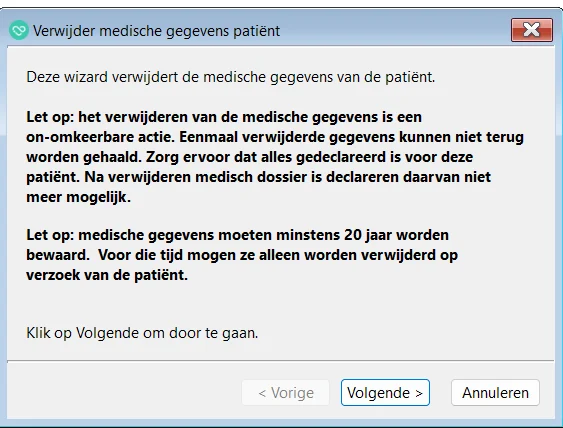Click '20 jaar' in the retention warning

(x=368, y=235)
